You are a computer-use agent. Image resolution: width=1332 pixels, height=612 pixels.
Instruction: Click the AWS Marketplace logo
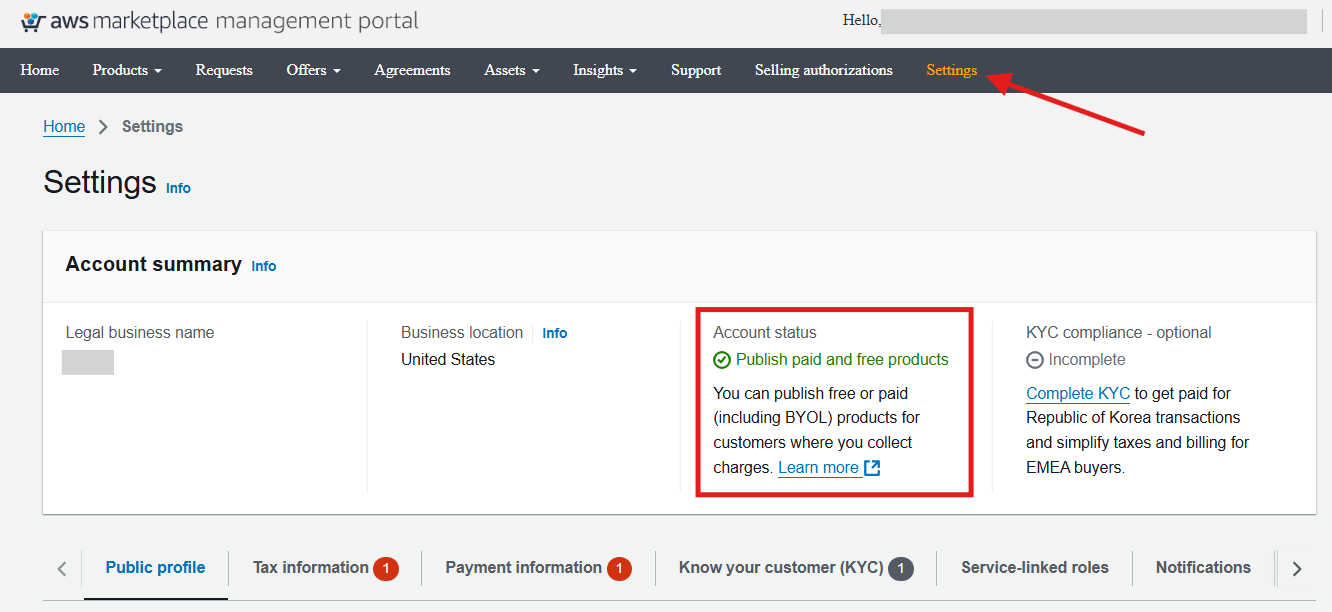pos(219,21)
